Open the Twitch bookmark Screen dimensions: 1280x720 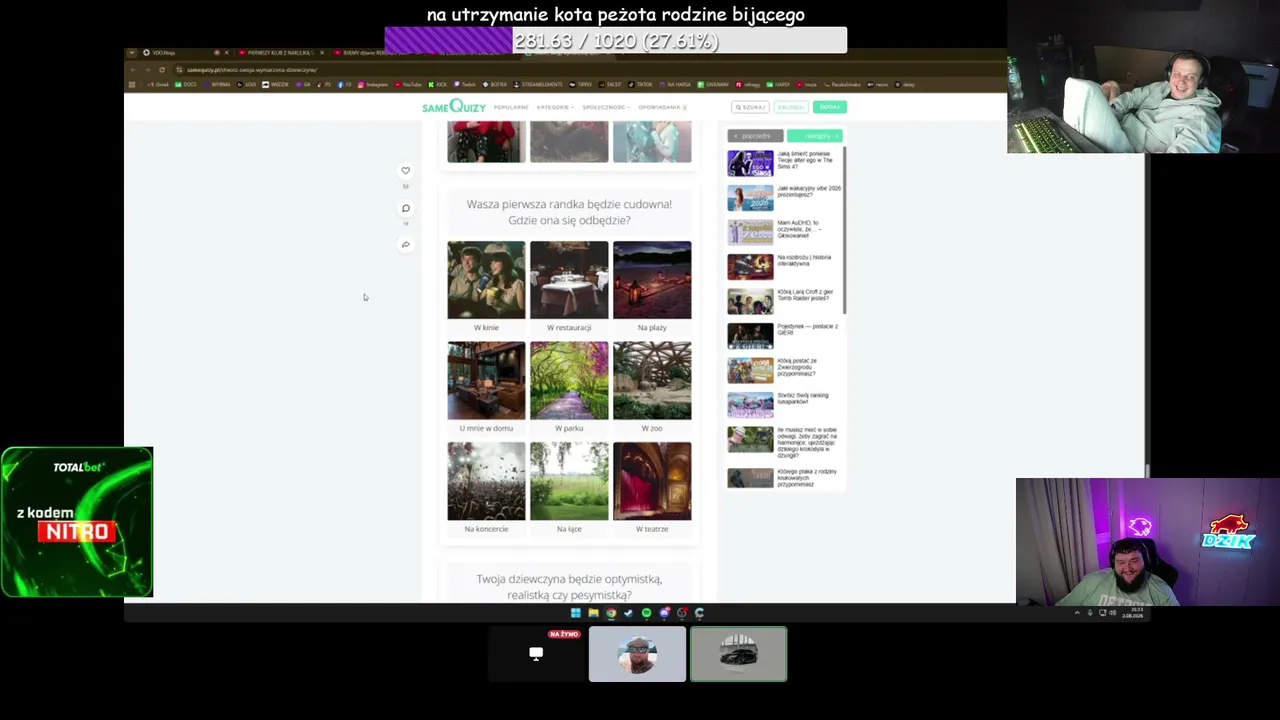pos(465,85)
